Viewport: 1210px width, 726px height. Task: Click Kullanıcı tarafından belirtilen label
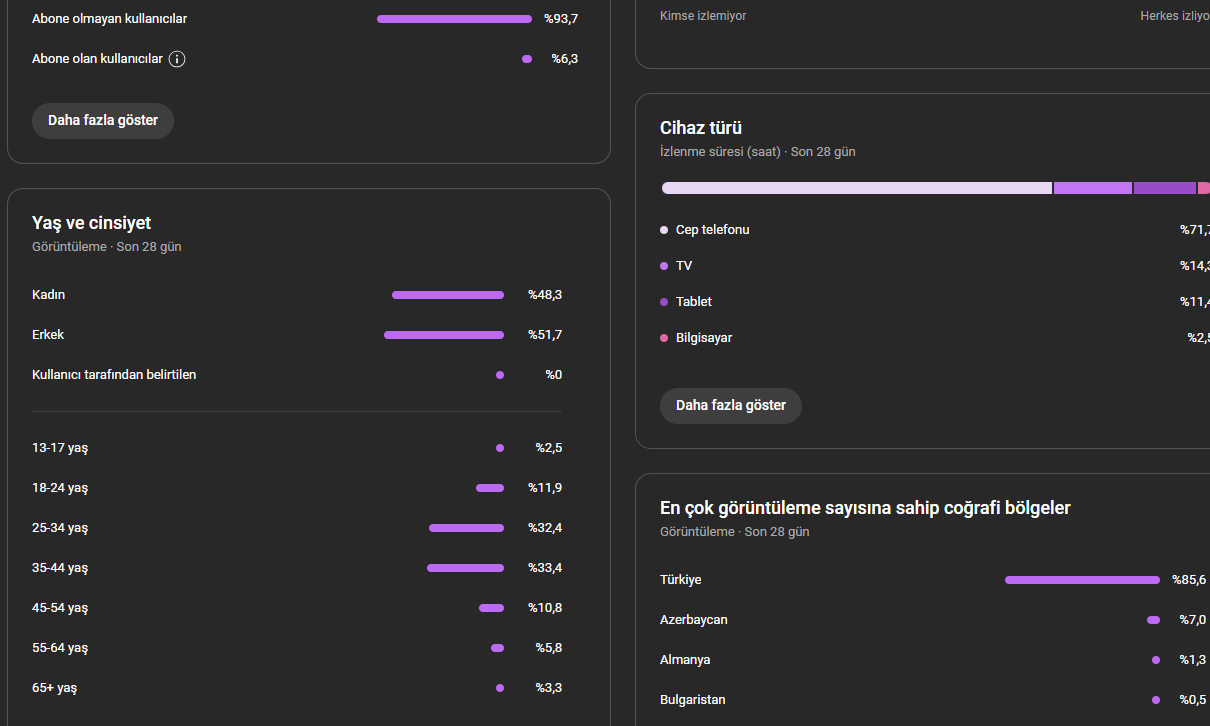[x=114, y=375]
